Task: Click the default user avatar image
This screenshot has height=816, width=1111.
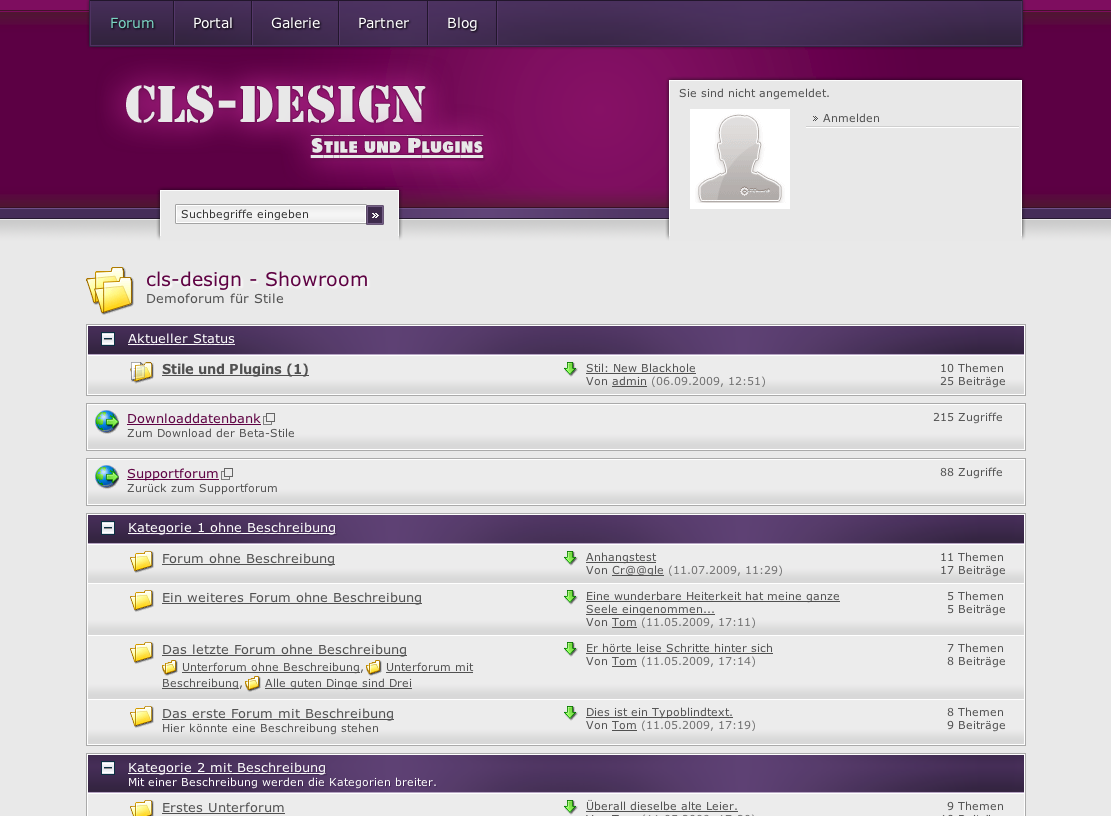Action: (740, 159)
